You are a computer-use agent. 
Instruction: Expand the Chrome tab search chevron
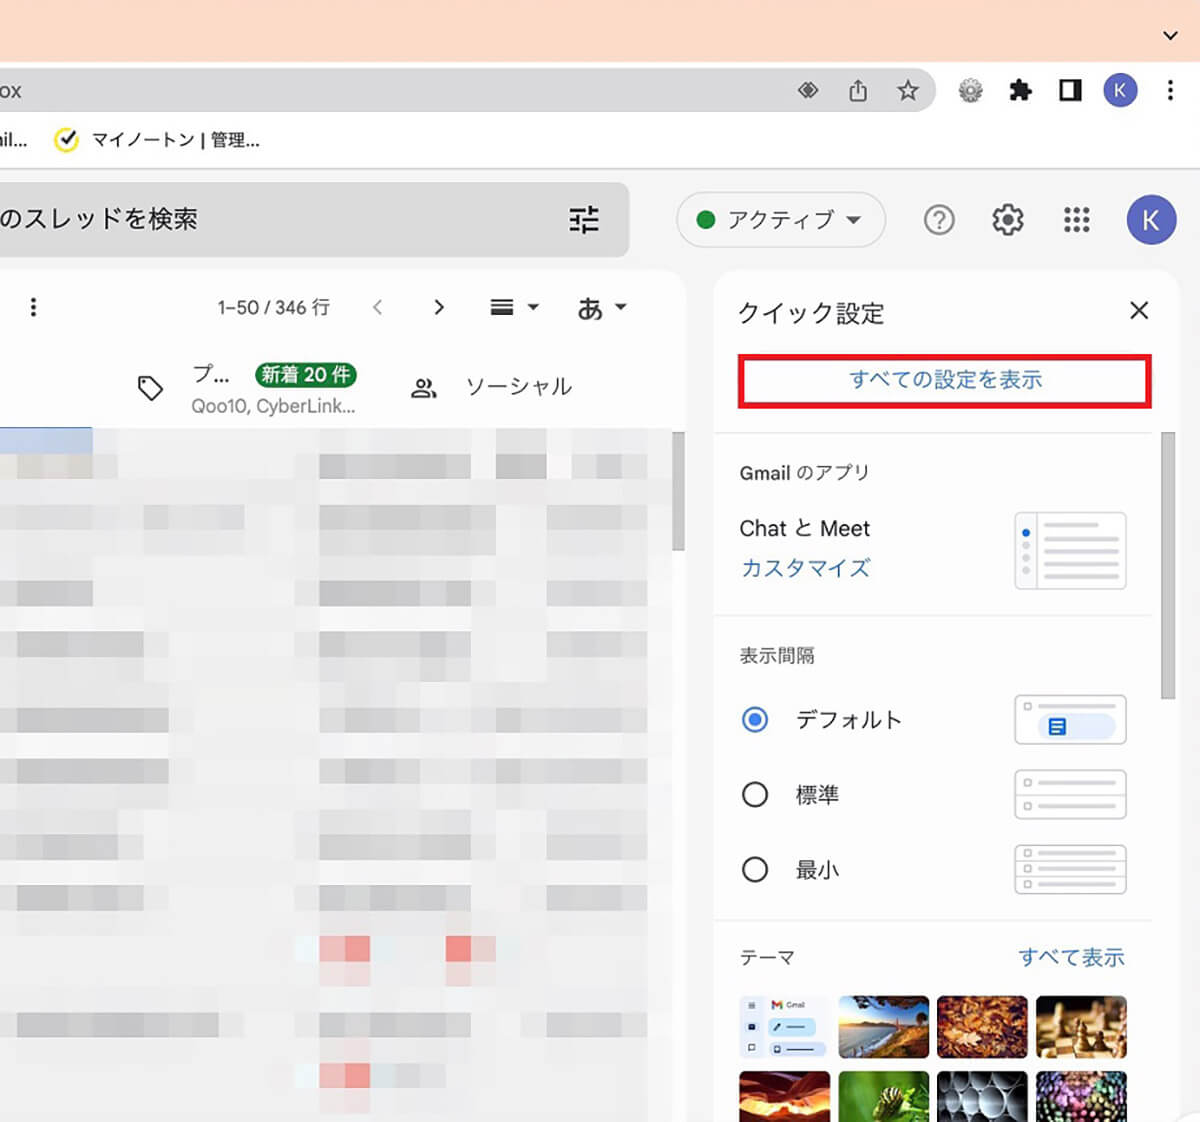tap(1170, 35)
